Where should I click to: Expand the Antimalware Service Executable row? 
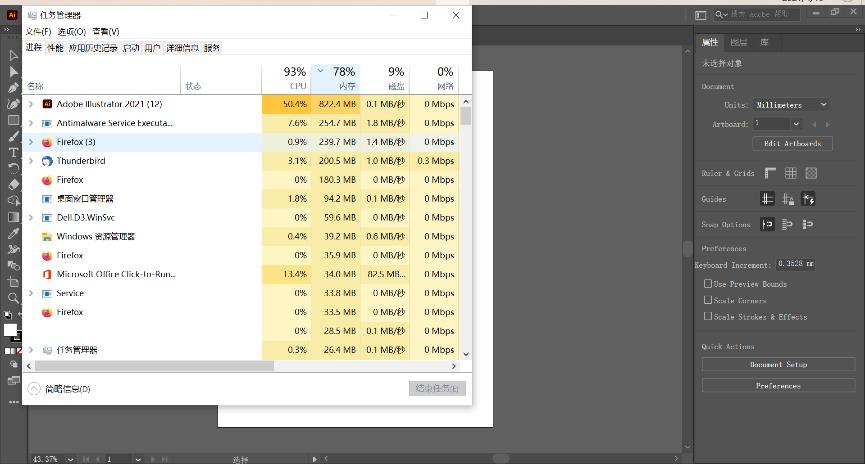(x=31, y=123)
